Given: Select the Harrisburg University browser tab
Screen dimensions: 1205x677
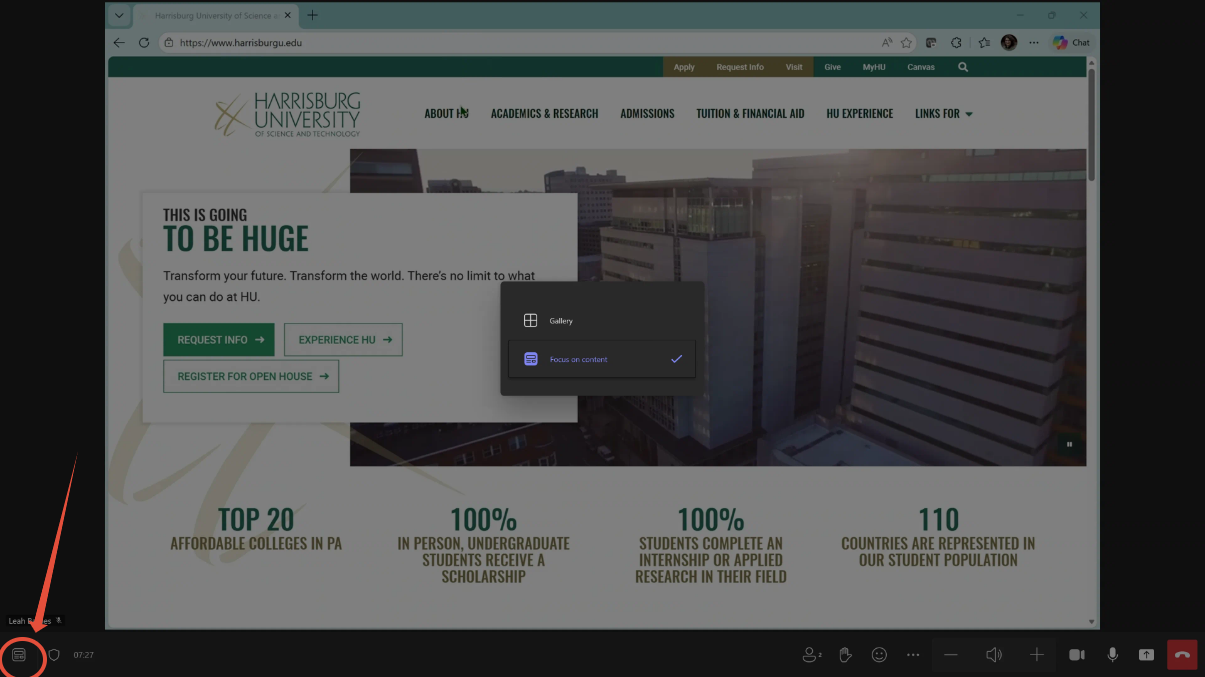Looking at the screenshot, I should [214, 16].
